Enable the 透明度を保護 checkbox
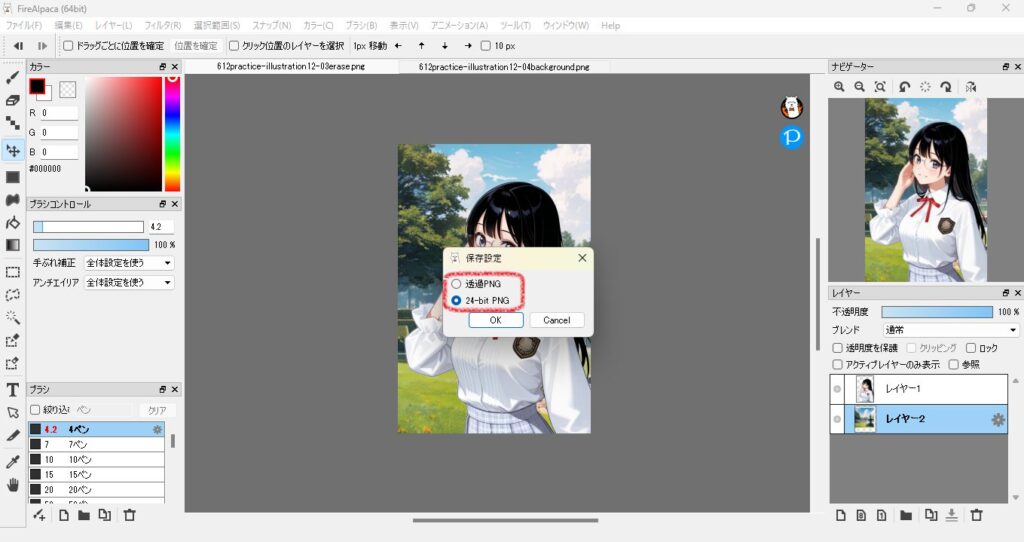 tap(838, 348)
